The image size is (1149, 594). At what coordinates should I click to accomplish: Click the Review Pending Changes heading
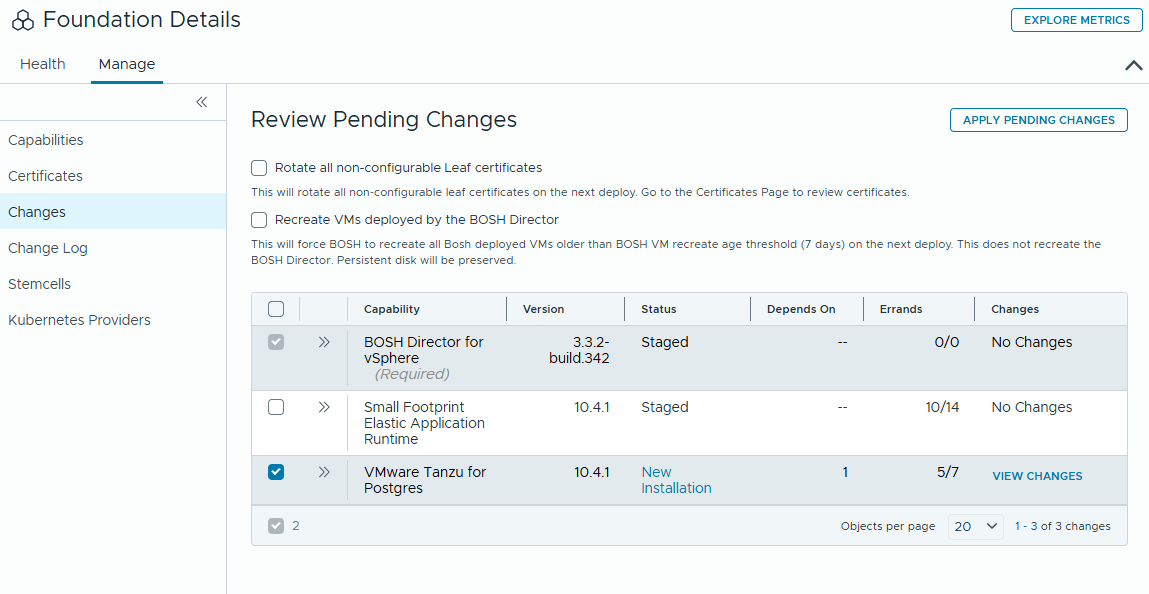[384, 119]
